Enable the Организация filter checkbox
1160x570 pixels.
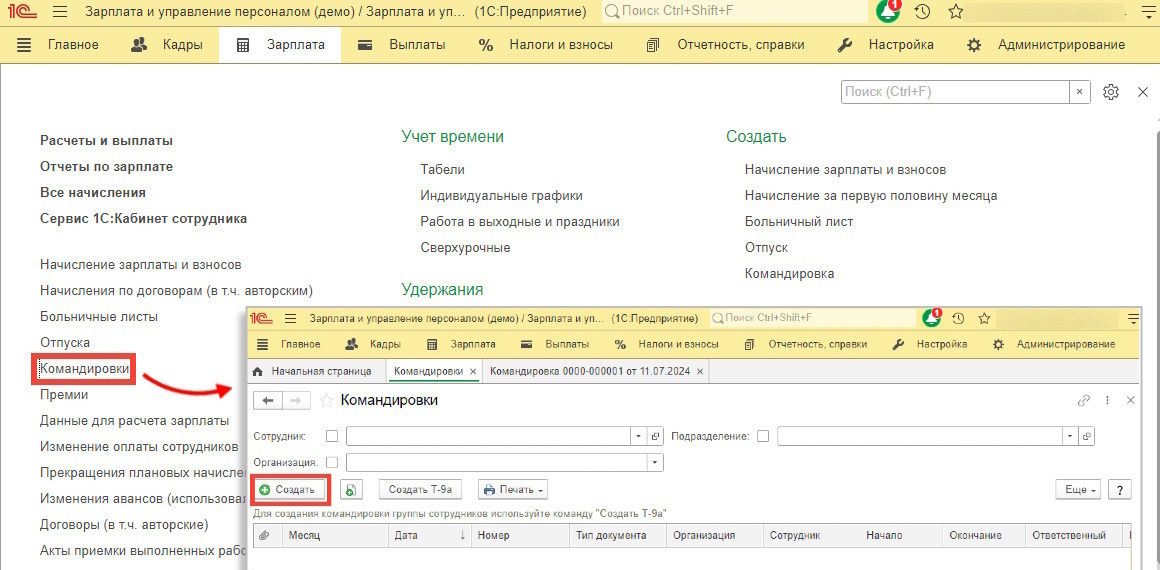pos(332,463)
